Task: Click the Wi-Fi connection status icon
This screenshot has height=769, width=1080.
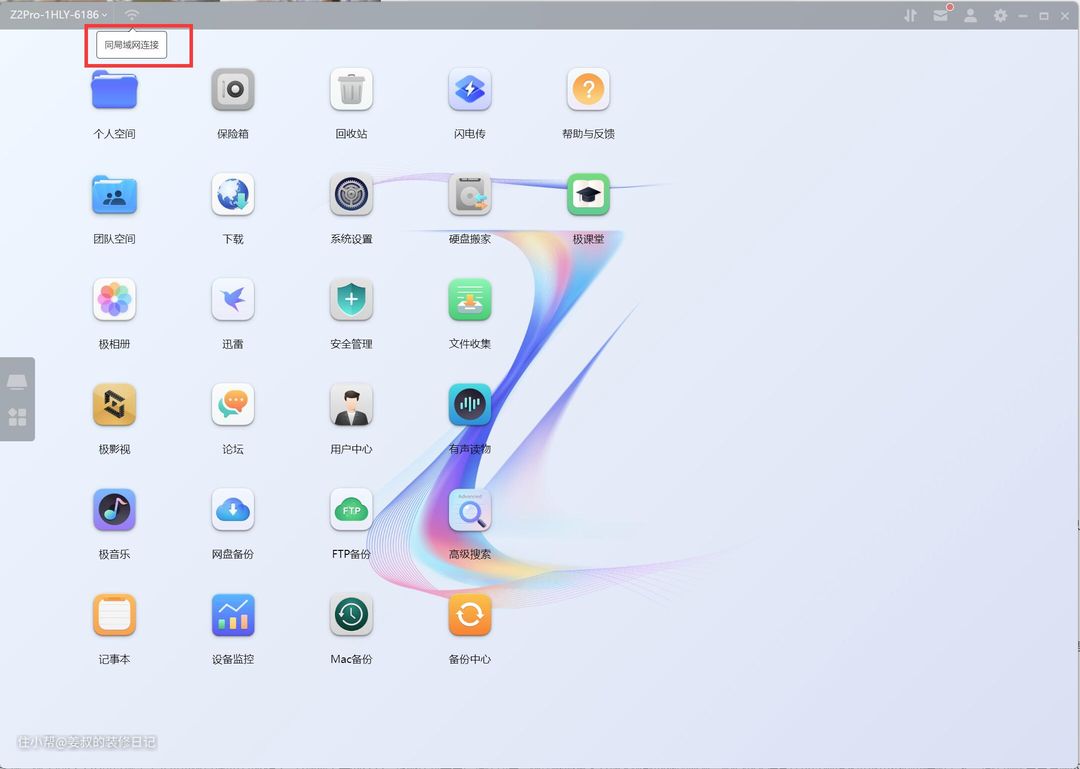Action: pyautogui.click(x=132, y=14)
